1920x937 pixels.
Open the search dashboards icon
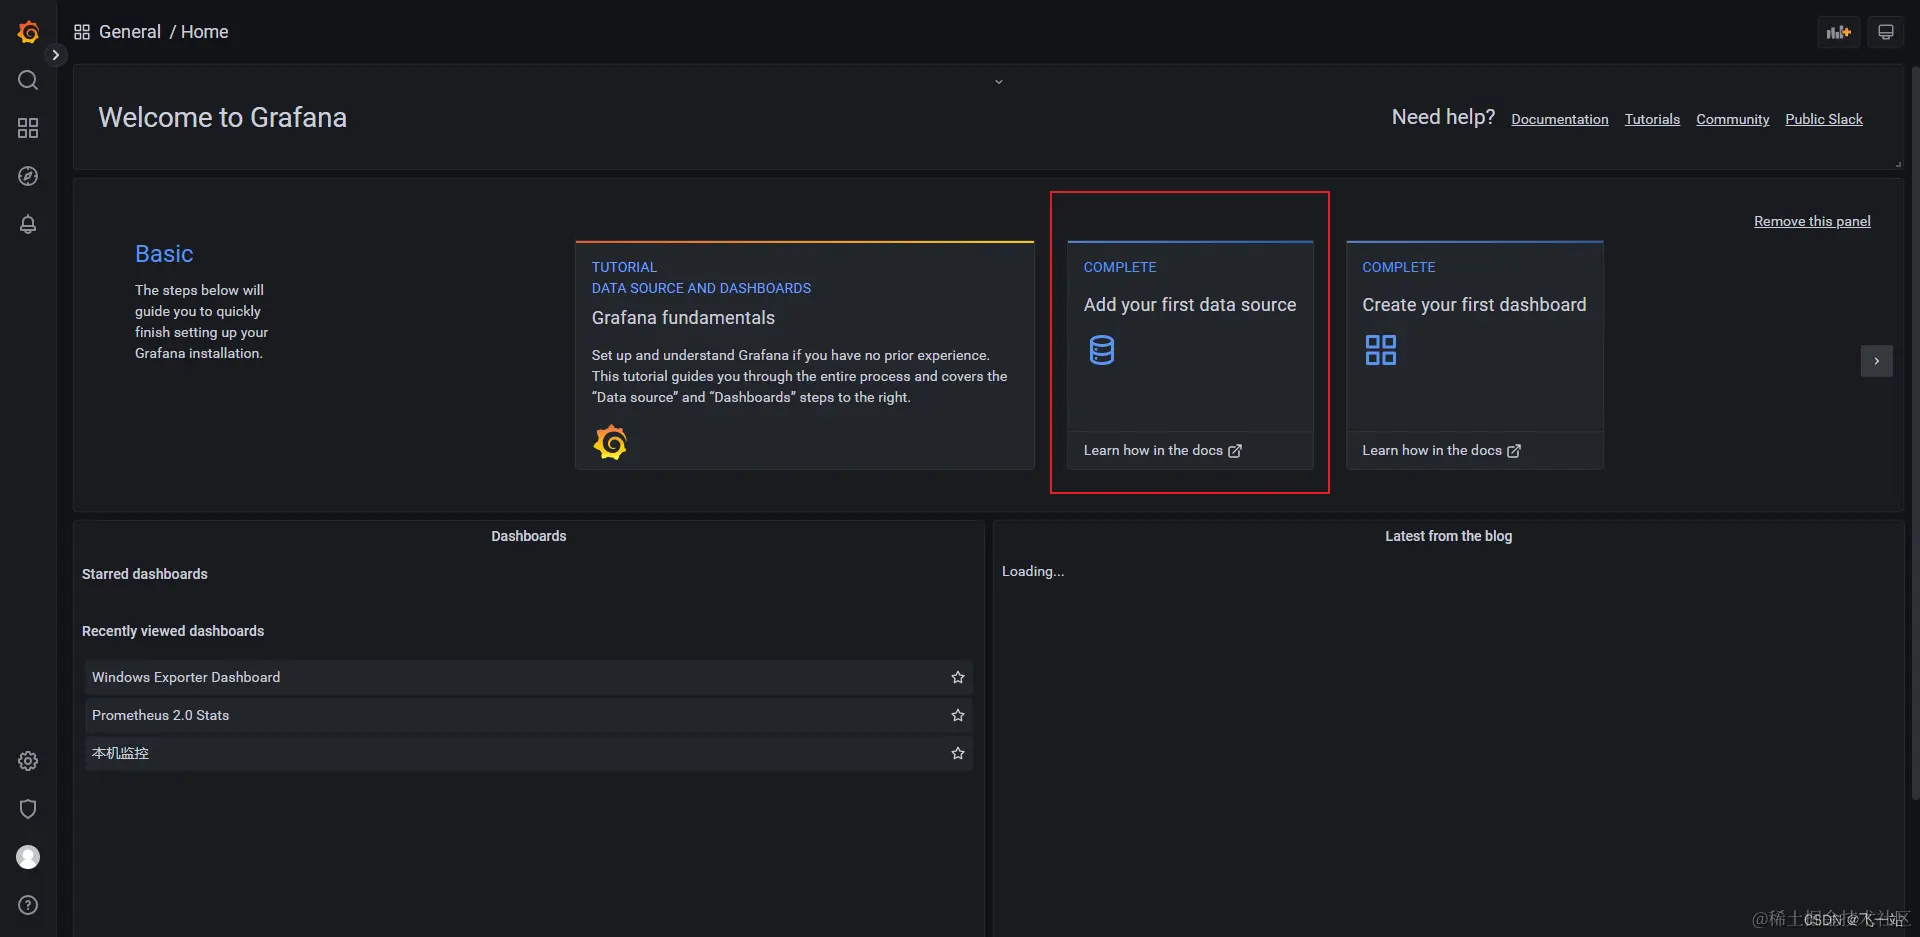coord(28,80)
